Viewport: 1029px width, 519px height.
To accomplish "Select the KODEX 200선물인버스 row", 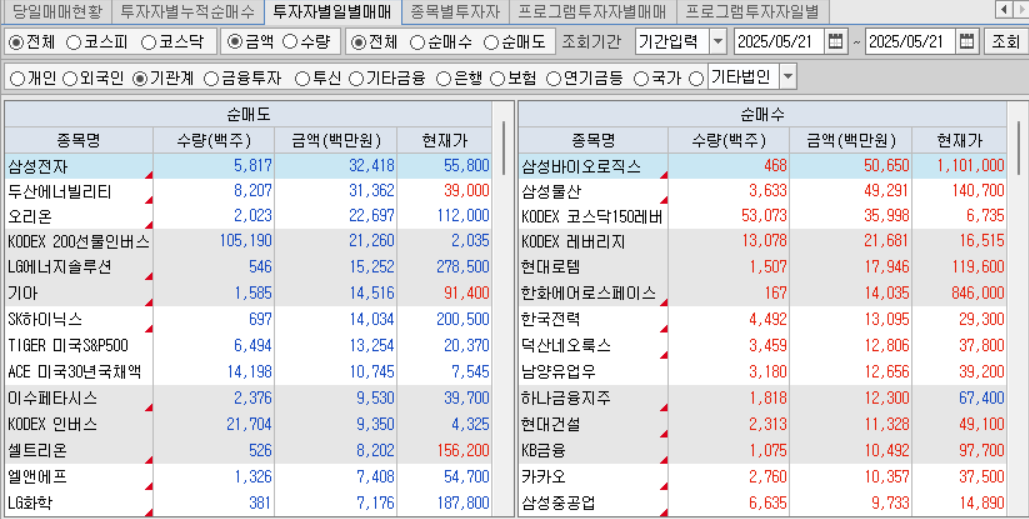I will [x=248, y=241].
